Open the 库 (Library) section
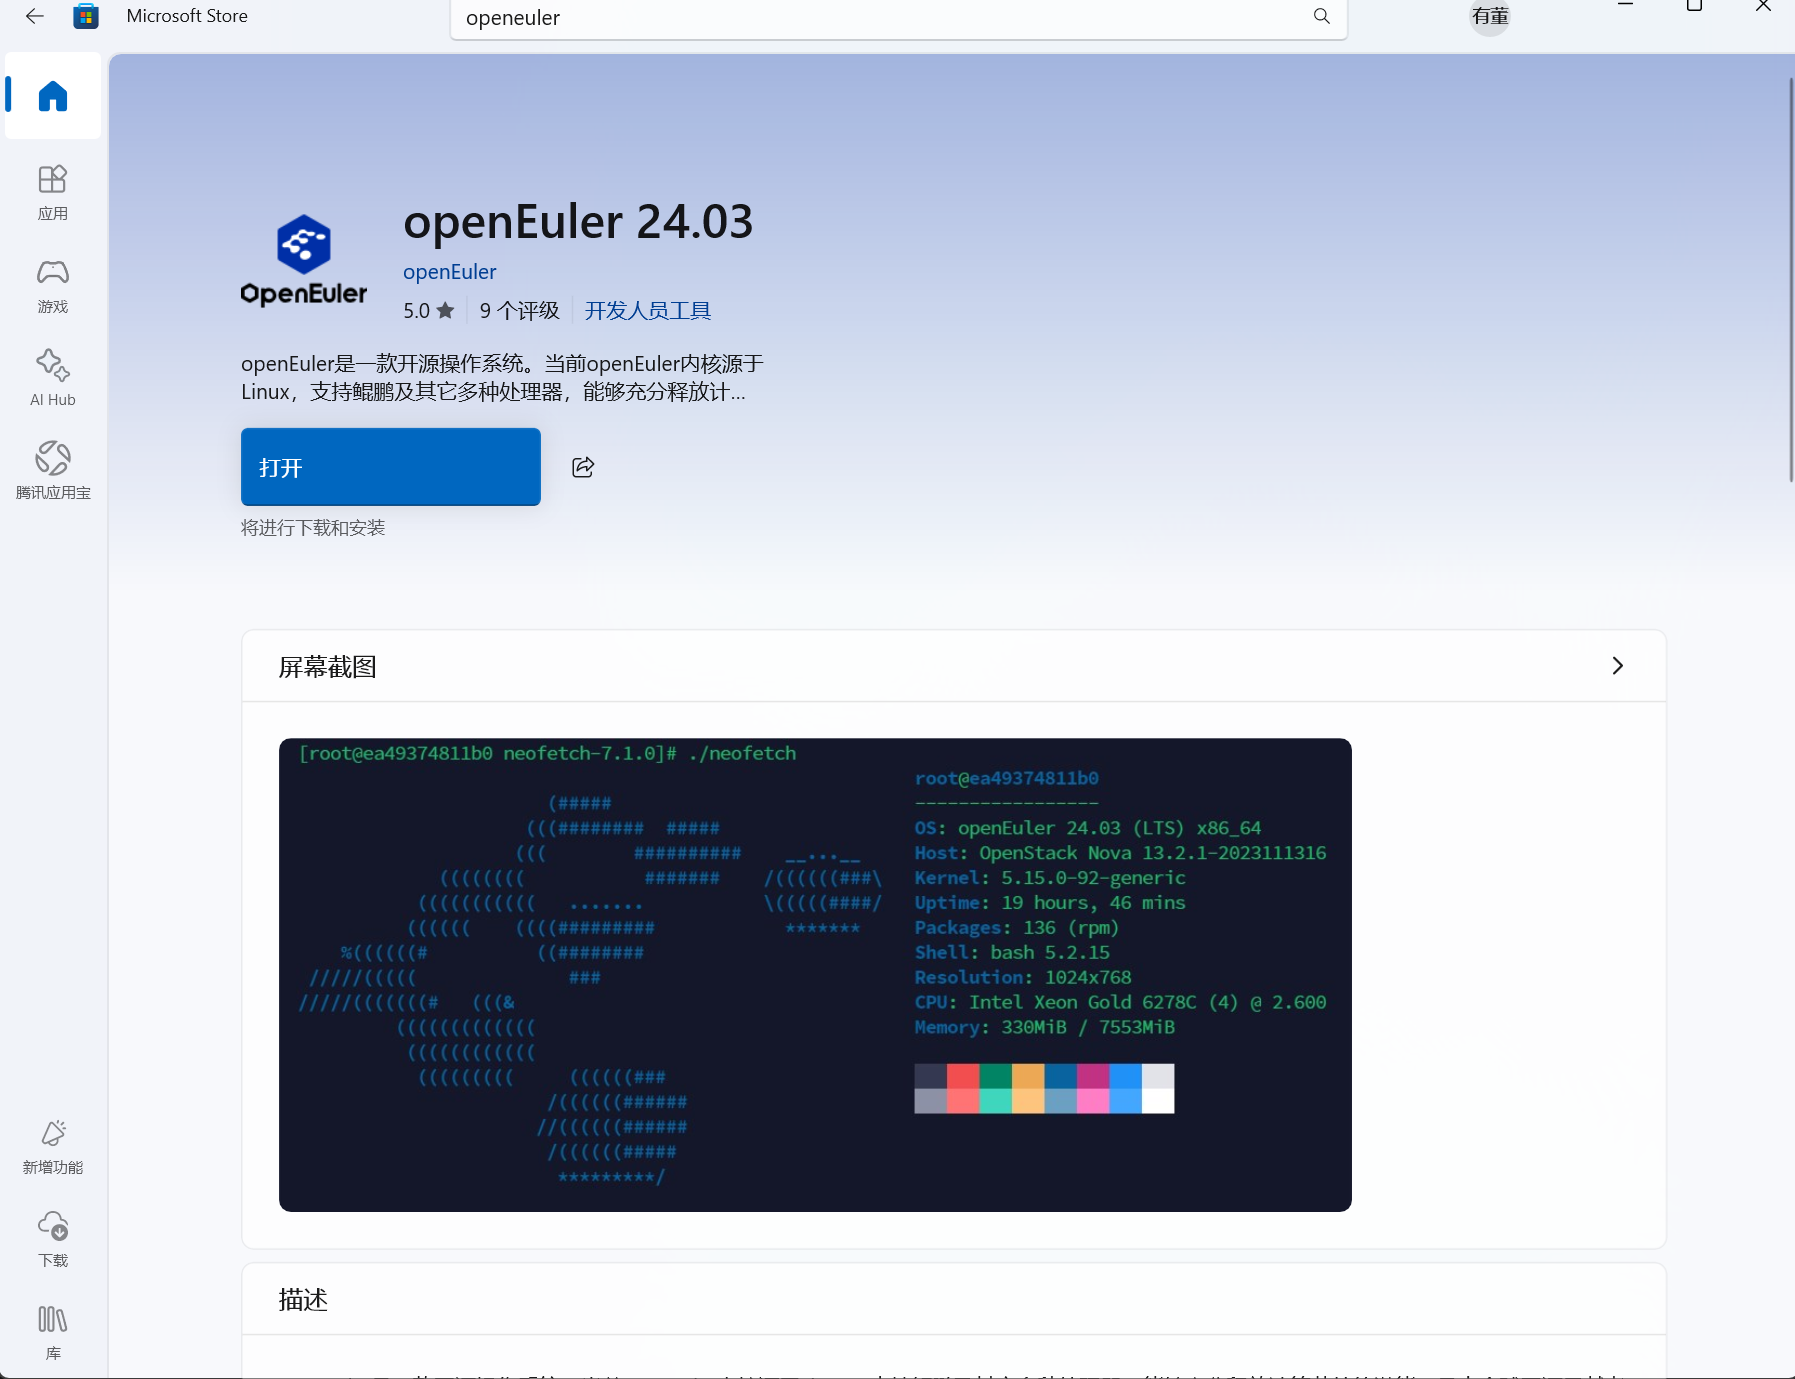This screenshot has height=1379, width=1795. tap(53, 1332)
